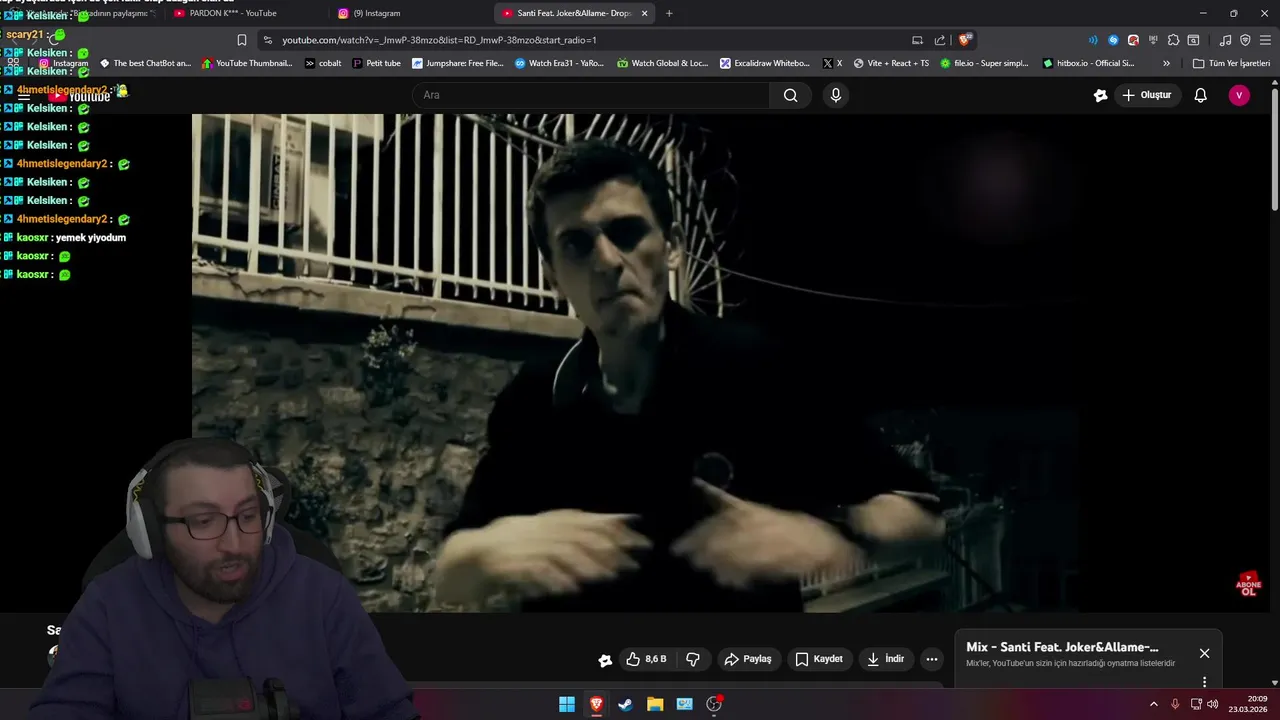Open the YouTube Thumbnail bookmark
The width and height of the screenshot is (1280, 720).
click(247, 63)
